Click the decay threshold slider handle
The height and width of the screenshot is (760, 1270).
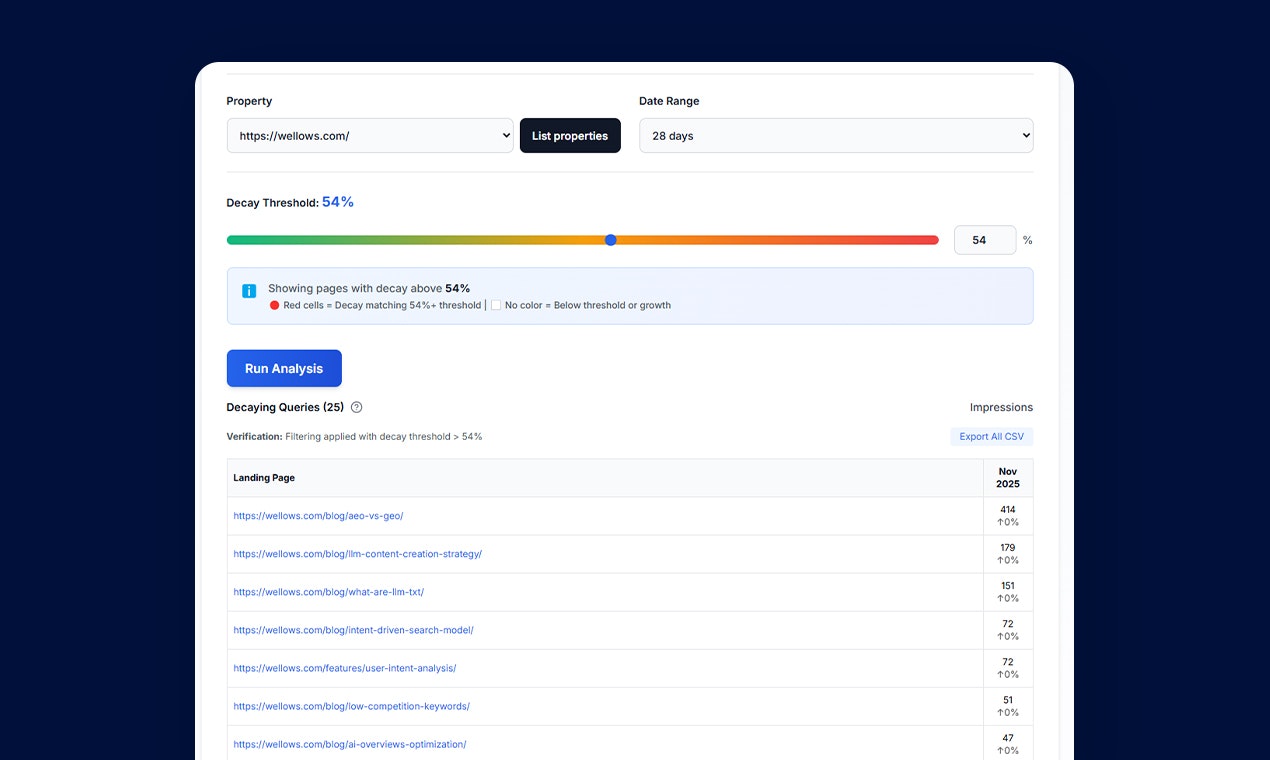point(611,240)
